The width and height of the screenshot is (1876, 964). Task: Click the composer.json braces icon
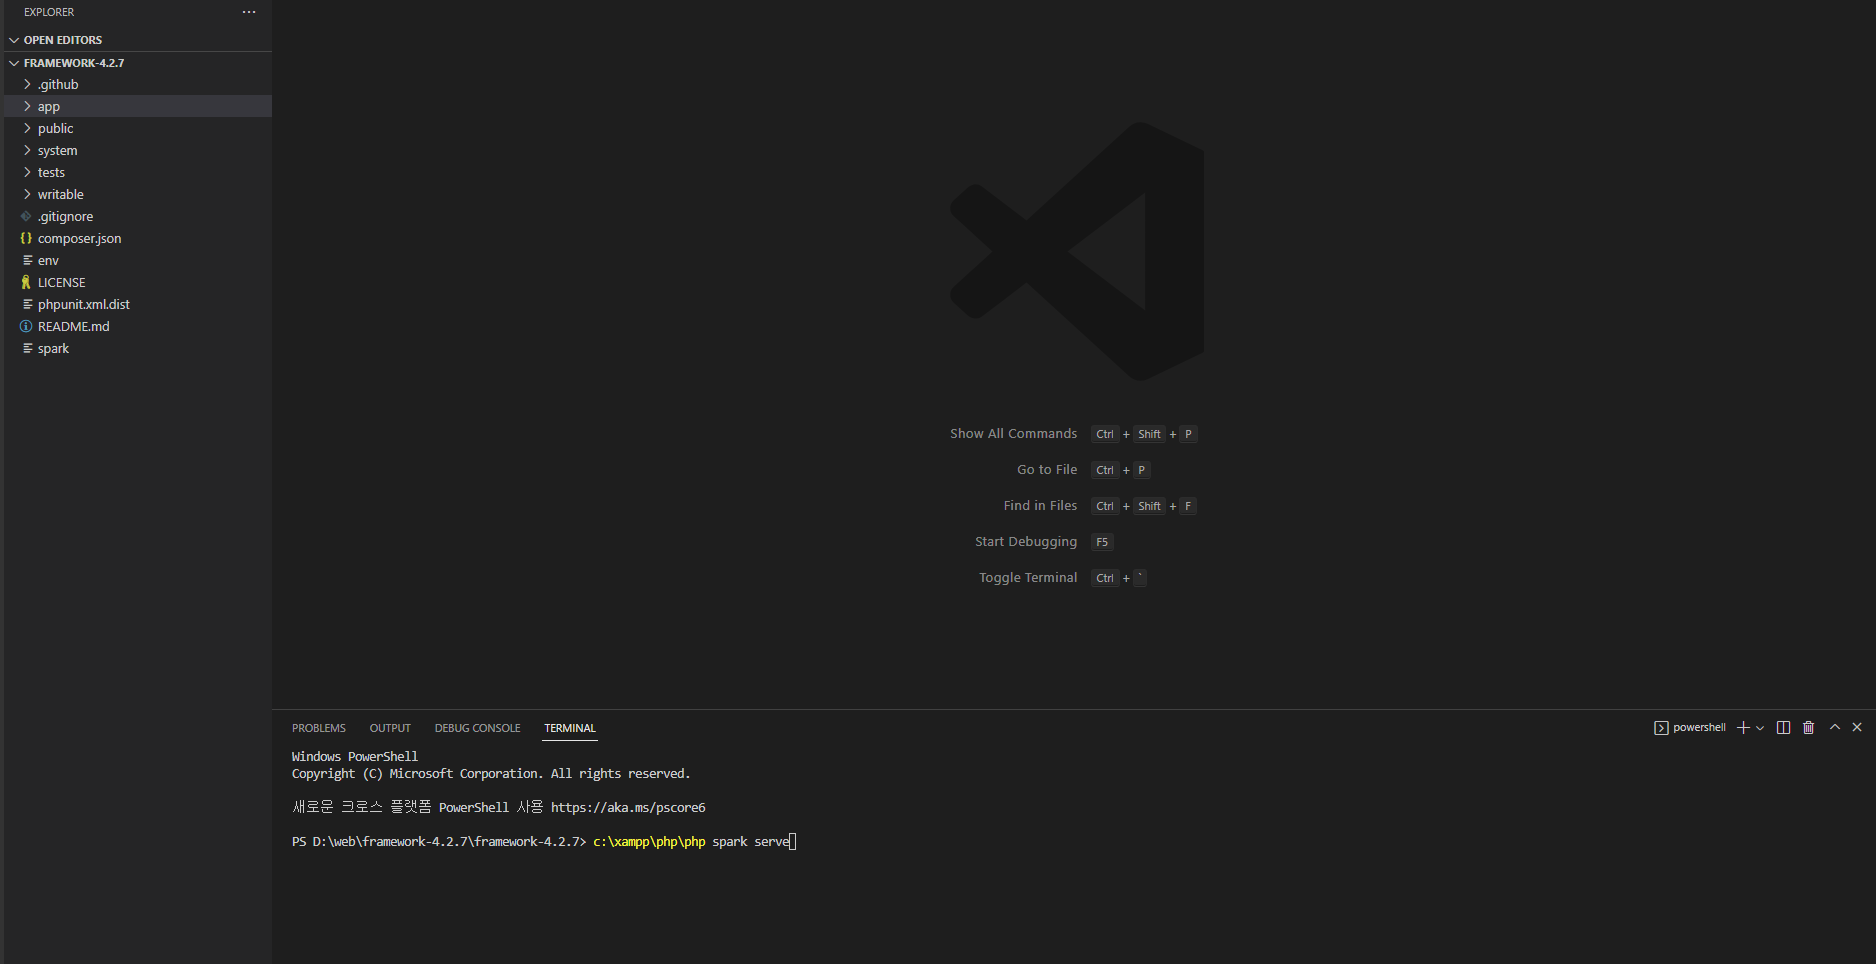point(27,238)
